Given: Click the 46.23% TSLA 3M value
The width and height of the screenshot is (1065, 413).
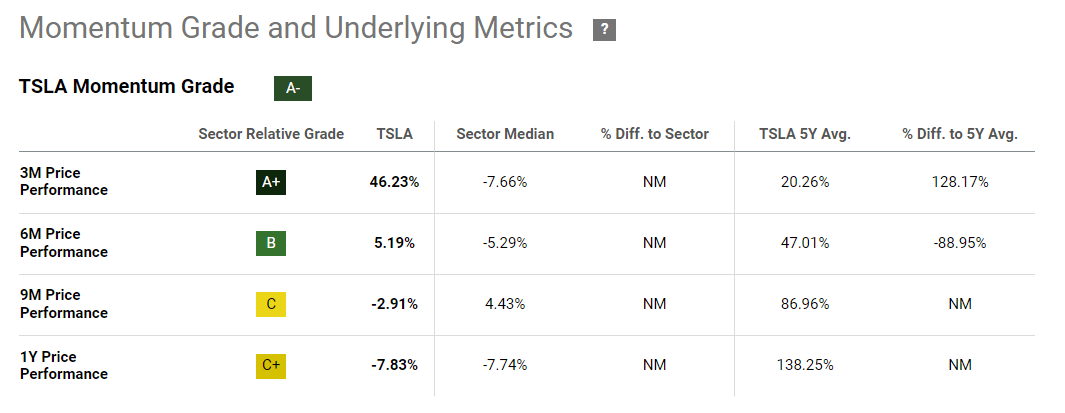Looking at the screenshot, I should click(394, 182).
